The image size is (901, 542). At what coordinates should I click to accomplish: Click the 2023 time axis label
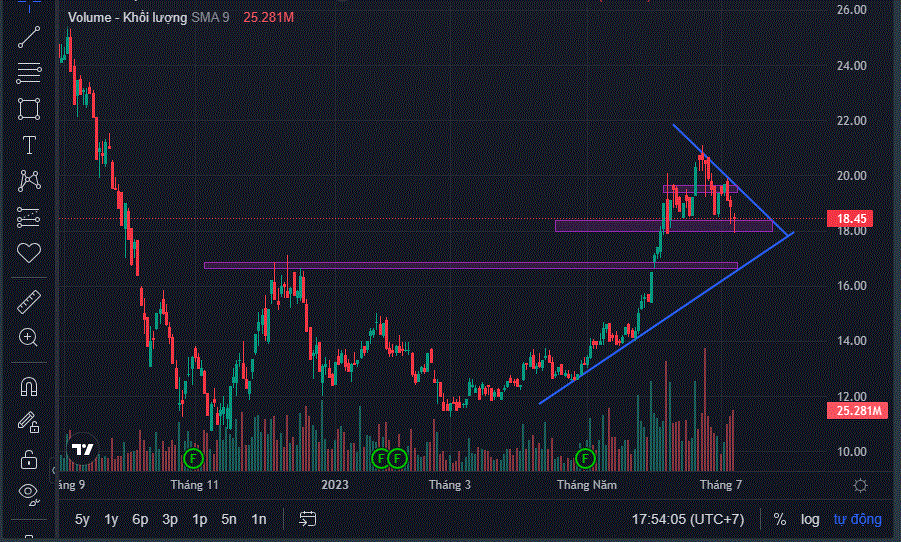(x=334, y=485)
